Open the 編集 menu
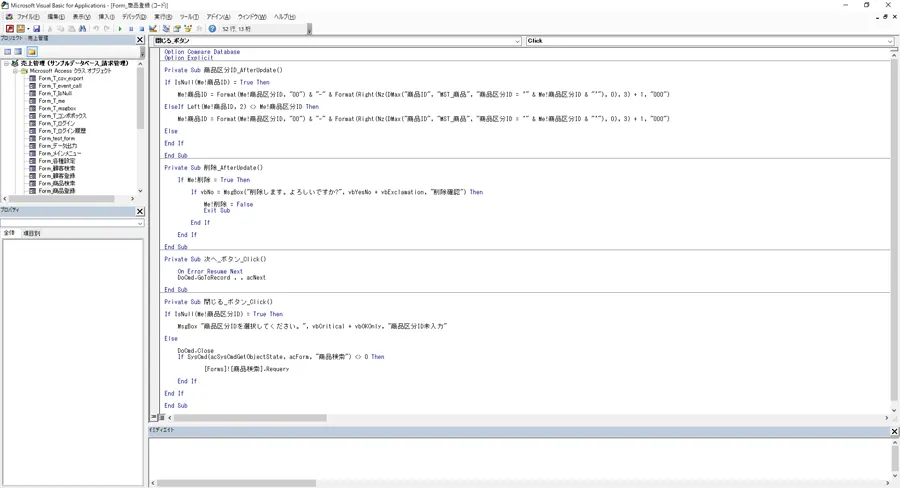900x488 pixels. click(56, 17)
